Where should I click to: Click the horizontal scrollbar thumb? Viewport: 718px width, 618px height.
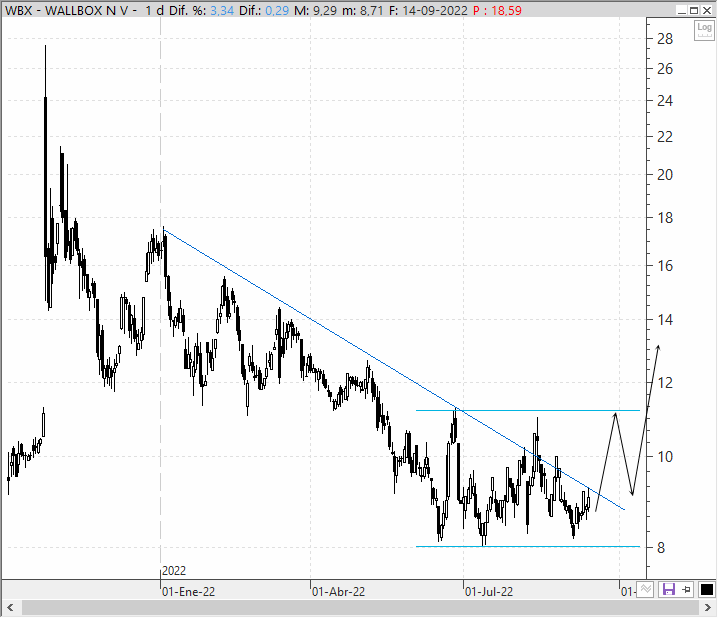[x=361, y=608]
